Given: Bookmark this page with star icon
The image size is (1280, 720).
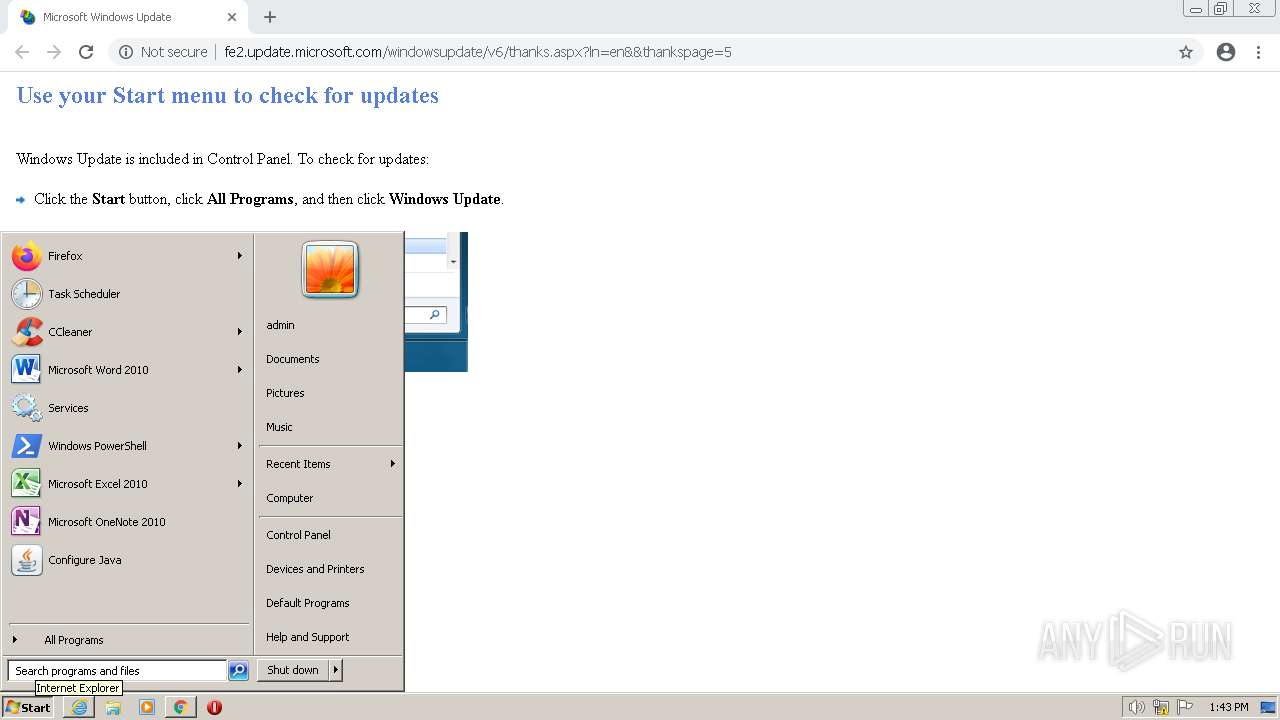Looking at the screenshot, I should point(1186,52).
